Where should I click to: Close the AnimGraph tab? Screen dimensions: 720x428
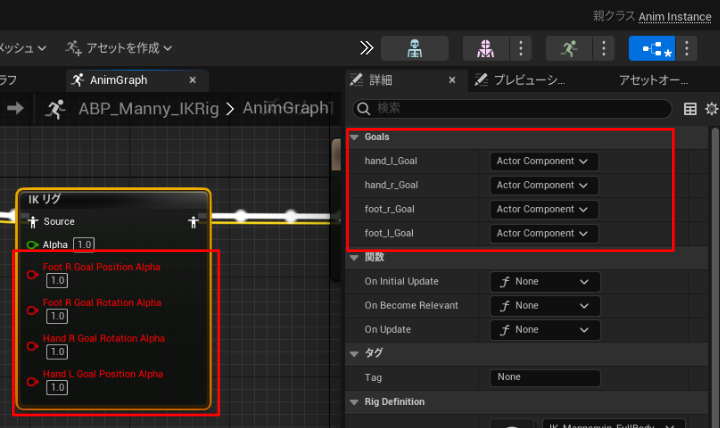coord(193,80)
